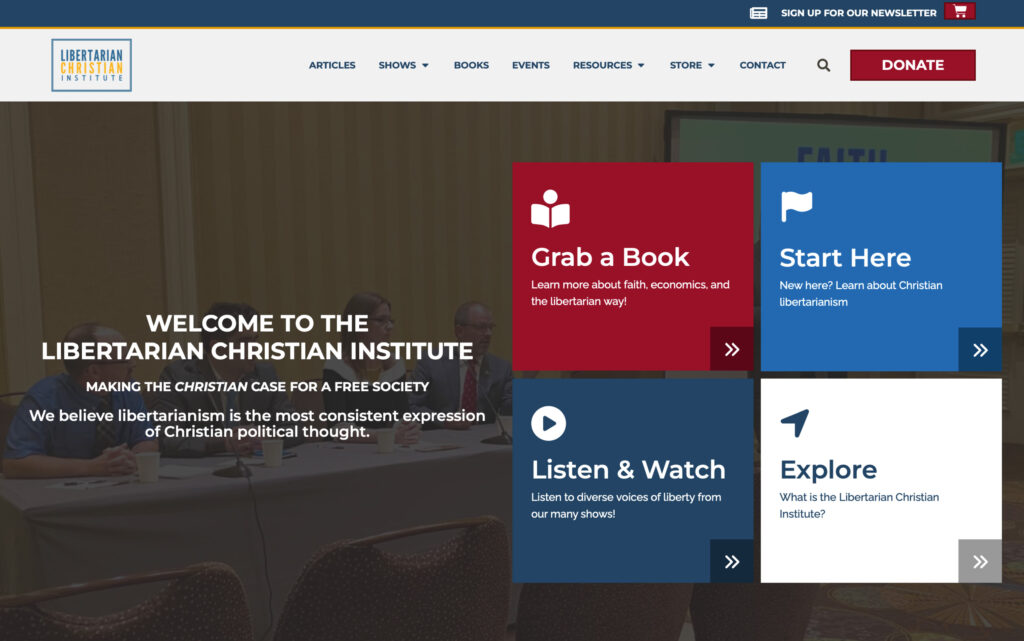Image resolution: width=1024 pixels, height=641 pixels.
Task: Open the search magnifier icon
Action: pos(824,65)
